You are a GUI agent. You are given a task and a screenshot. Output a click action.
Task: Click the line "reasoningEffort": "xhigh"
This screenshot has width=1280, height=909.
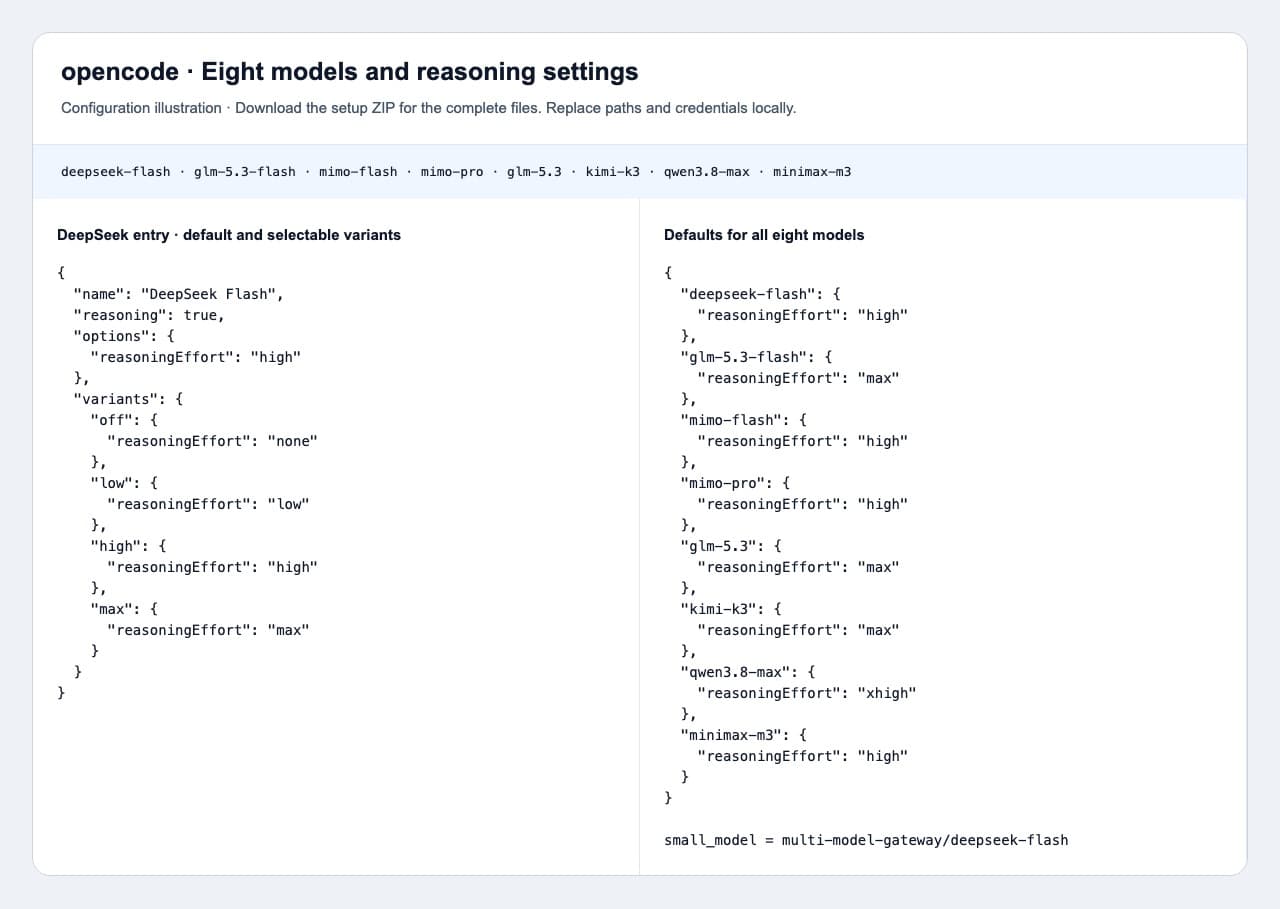[807, 693]
